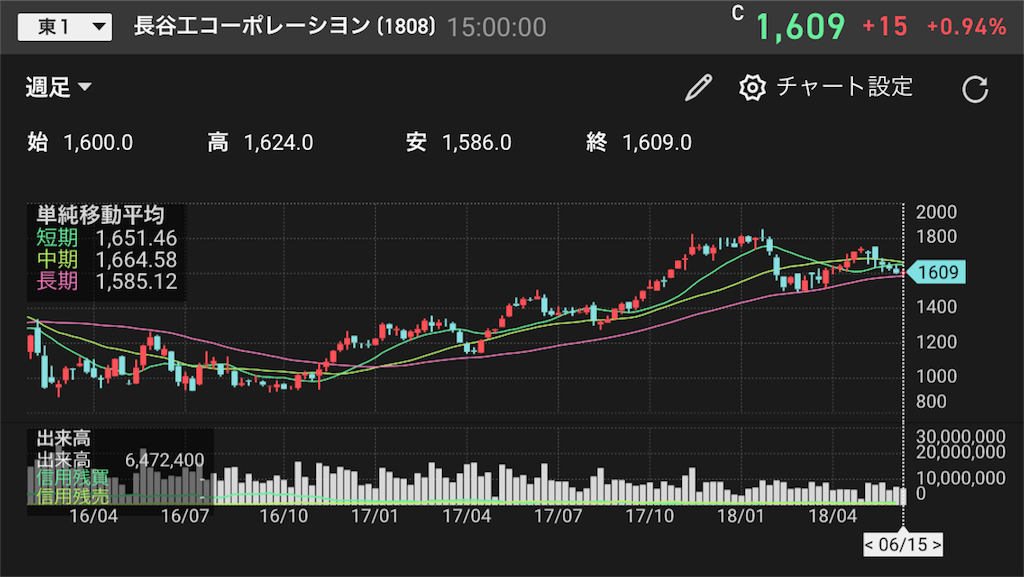Select the pencil drawing tool icon

[698, 87]
